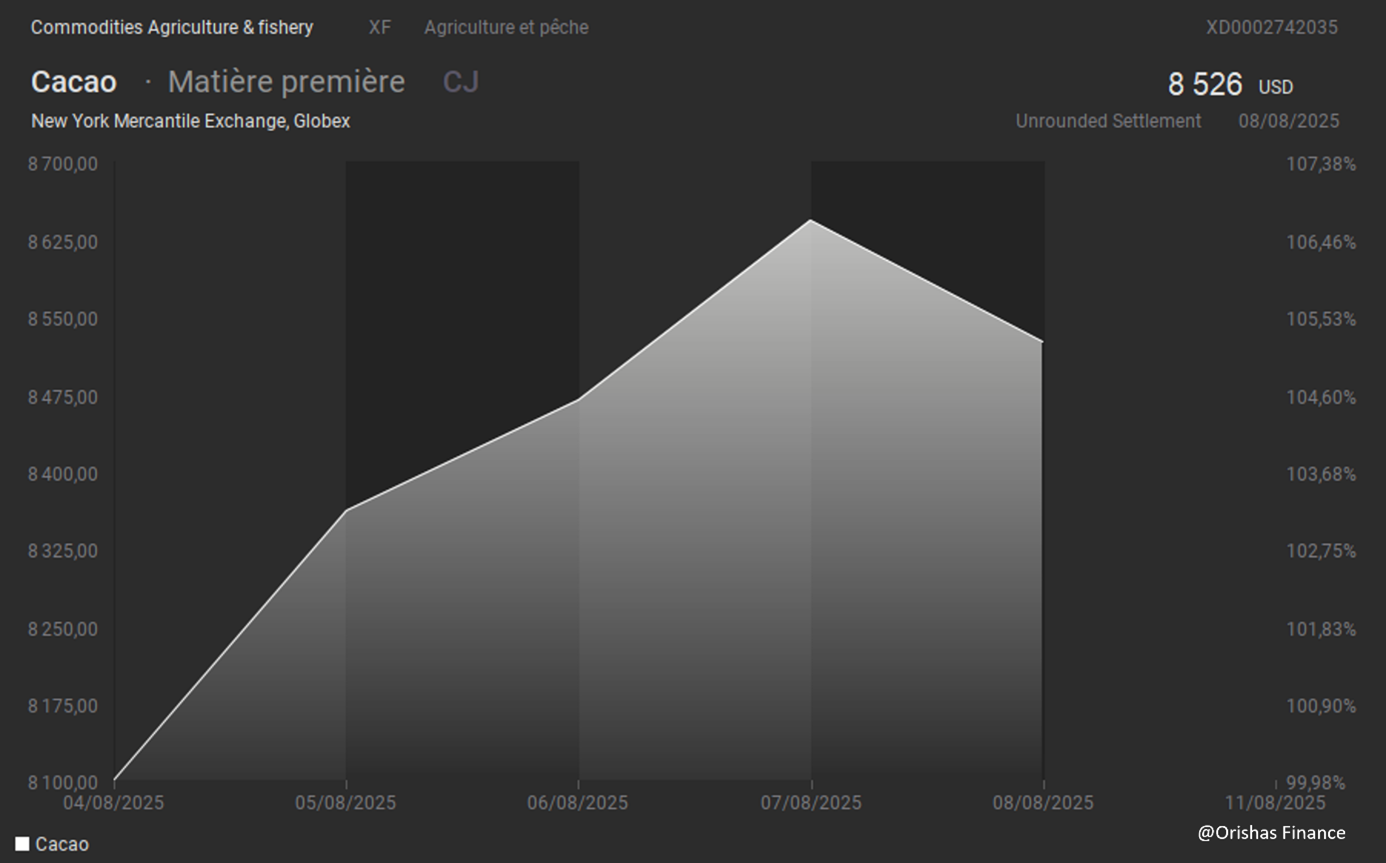Screen dimensions: 1386x863
Task: Click the 8 700,00 y-axis label
Action: (x=63, y=164)
